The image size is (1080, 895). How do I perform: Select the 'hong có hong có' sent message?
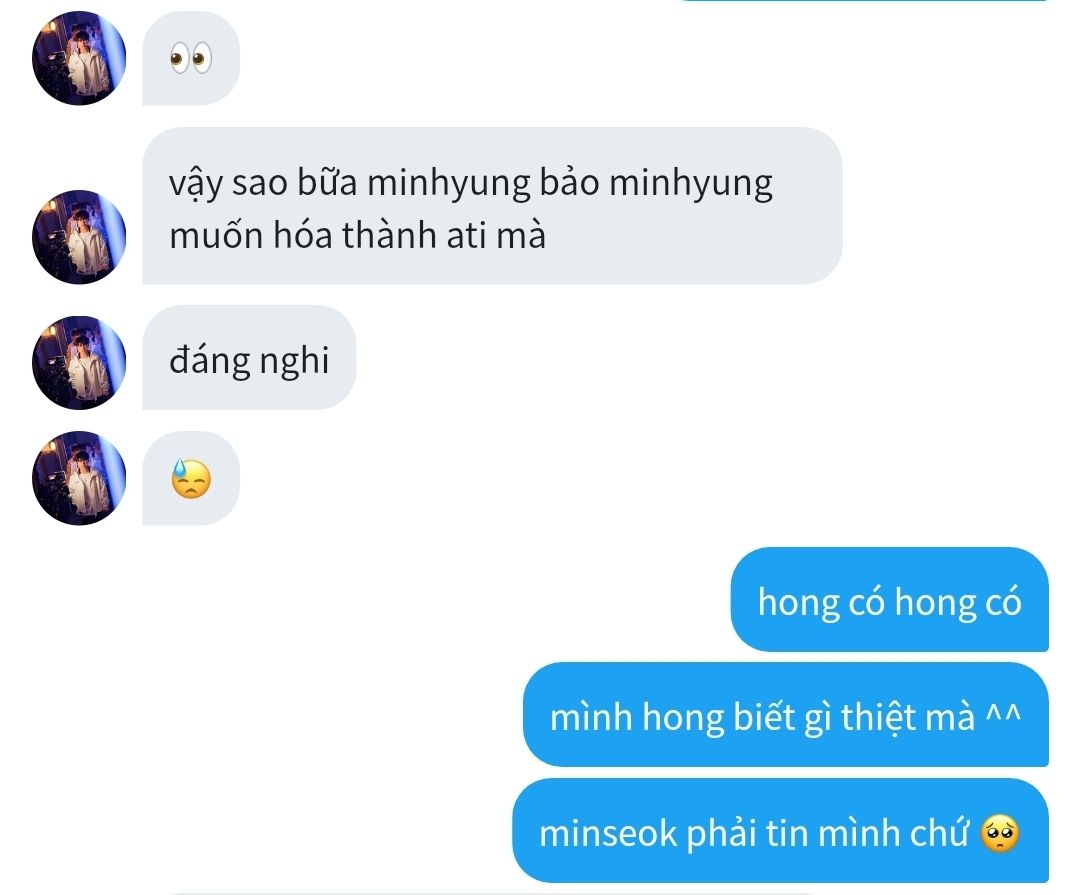click(889, 599)
